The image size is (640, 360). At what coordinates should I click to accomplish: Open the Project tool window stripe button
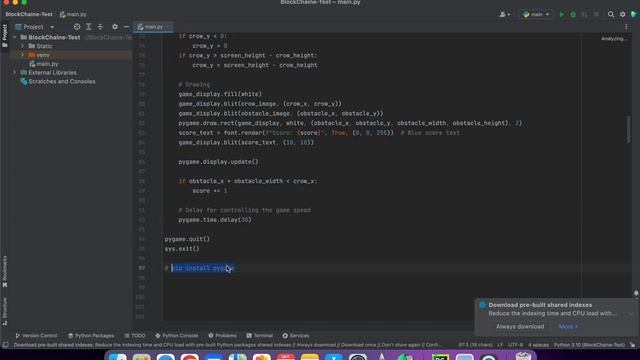pyautogui.click(x=4, y=36)
